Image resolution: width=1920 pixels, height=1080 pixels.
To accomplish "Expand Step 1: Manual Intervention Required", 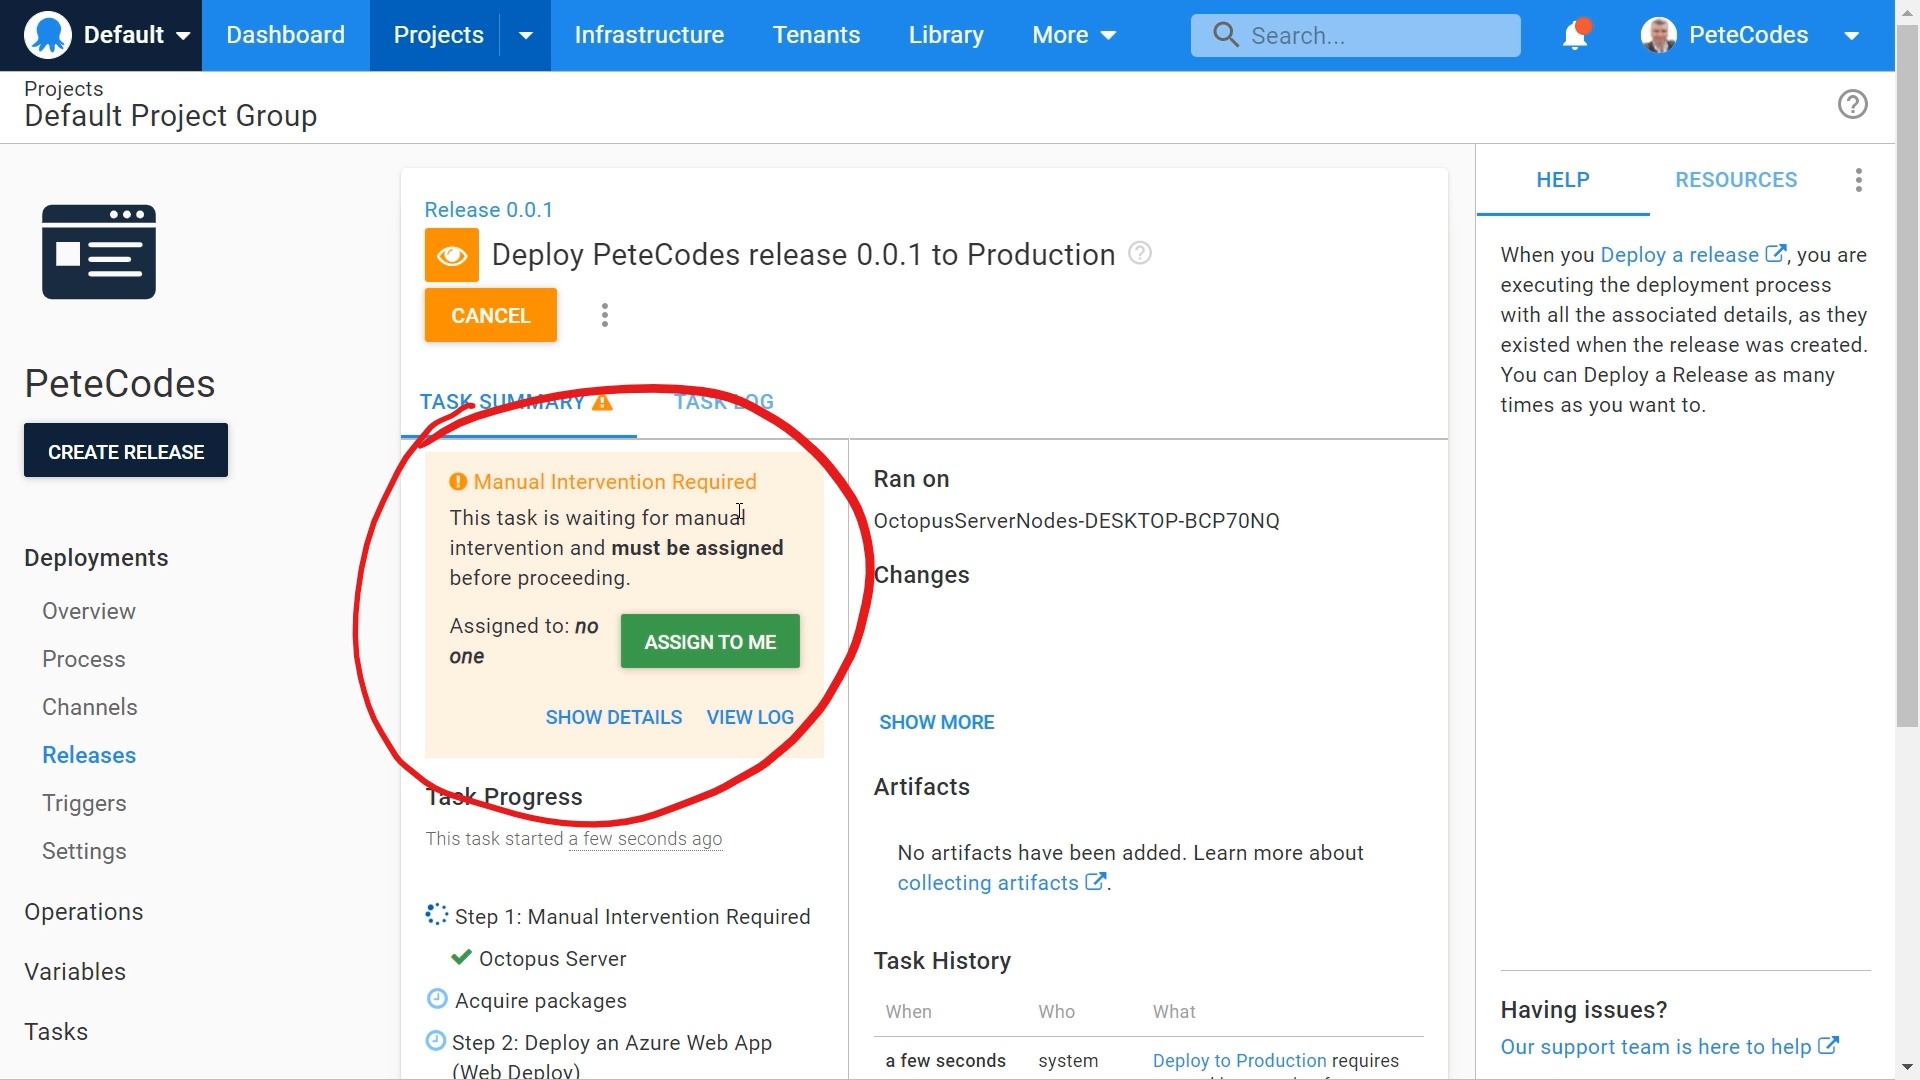I will [x=632, y=917].
